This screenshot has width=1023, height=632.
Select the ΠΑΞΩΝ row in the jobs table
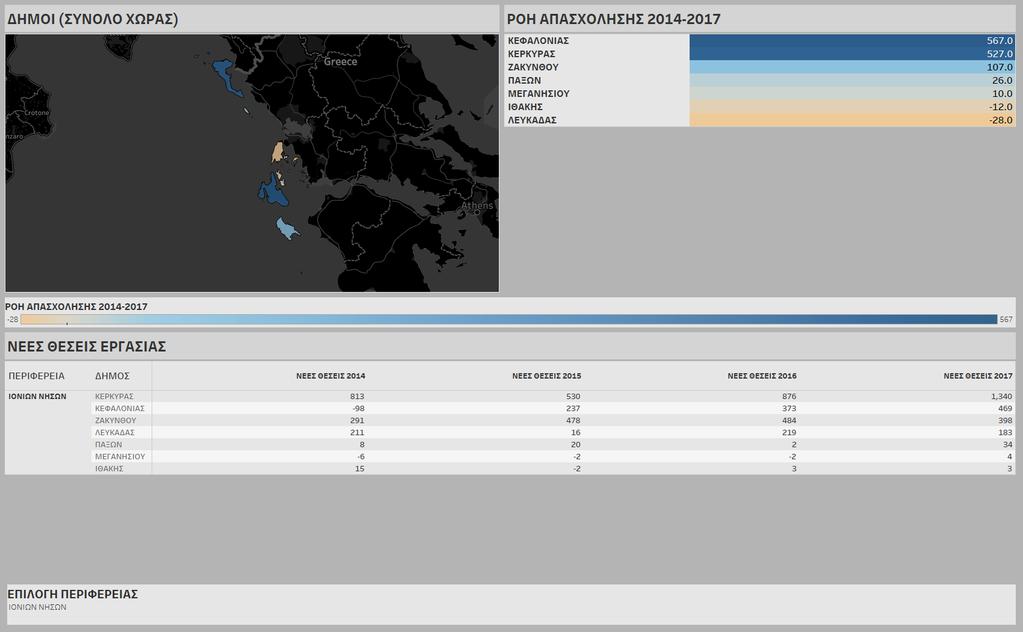pyautogui.click(x=553, y=444)
